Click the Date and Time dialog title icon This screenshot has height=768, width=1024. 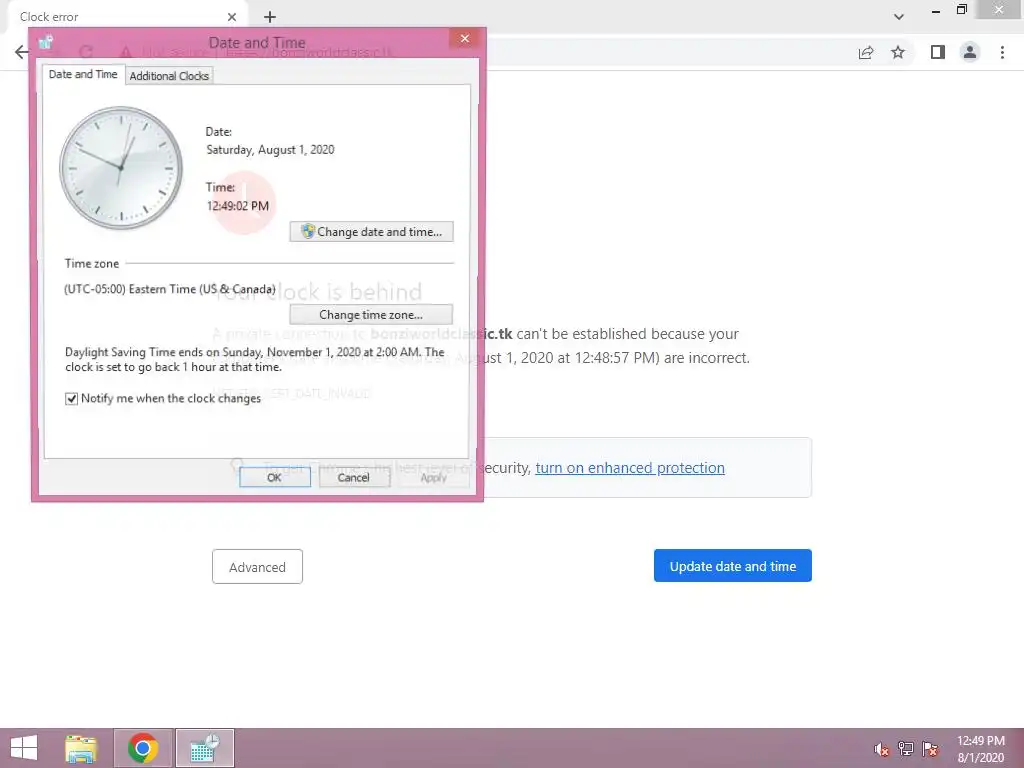coord(45,43)
